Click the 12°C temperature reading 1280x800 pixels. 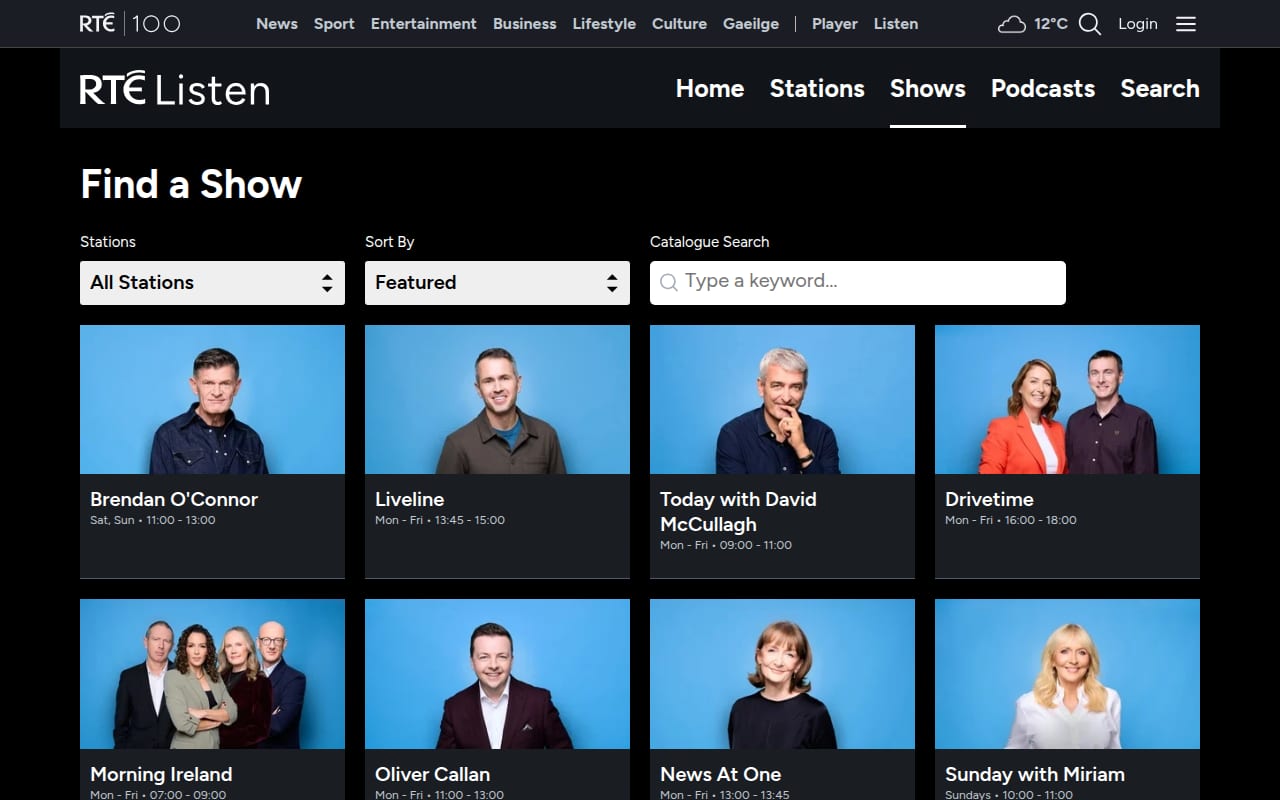pos(1051,24)
